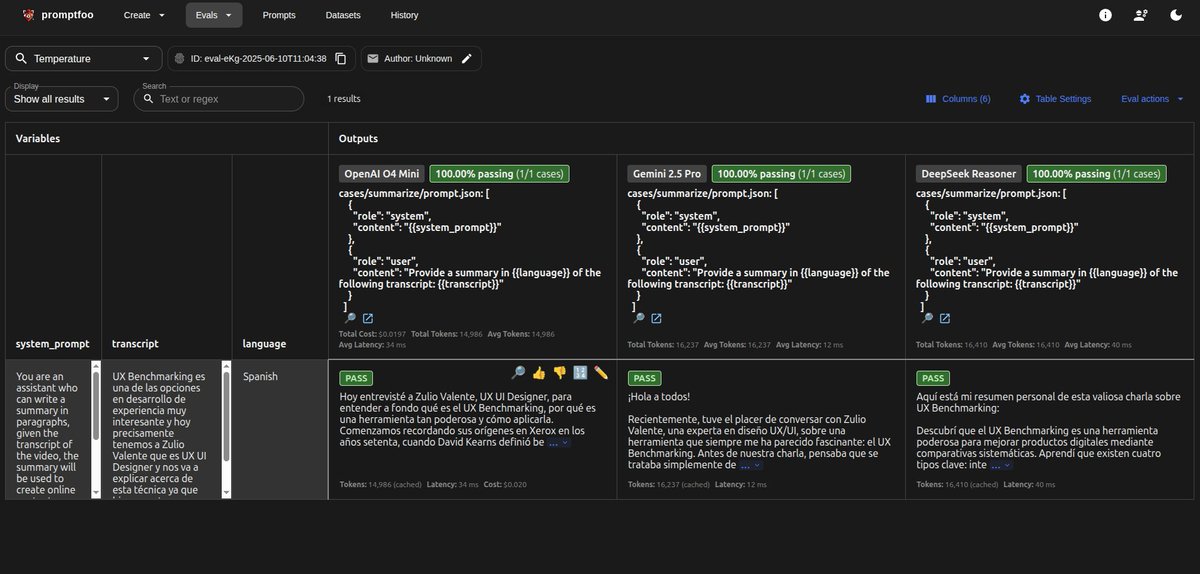Go to the History page
The height and width of the screenshot is (574, 1200).
coord(405,15)
